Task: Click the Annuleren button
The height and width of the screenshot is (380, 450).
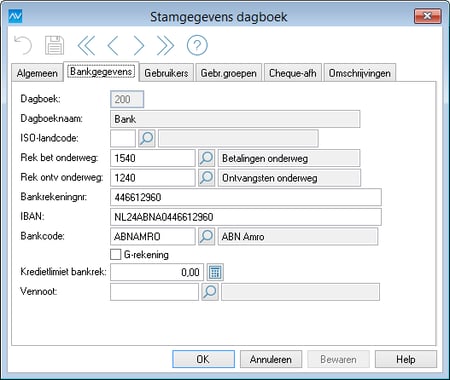Action: tap(271, 359)
